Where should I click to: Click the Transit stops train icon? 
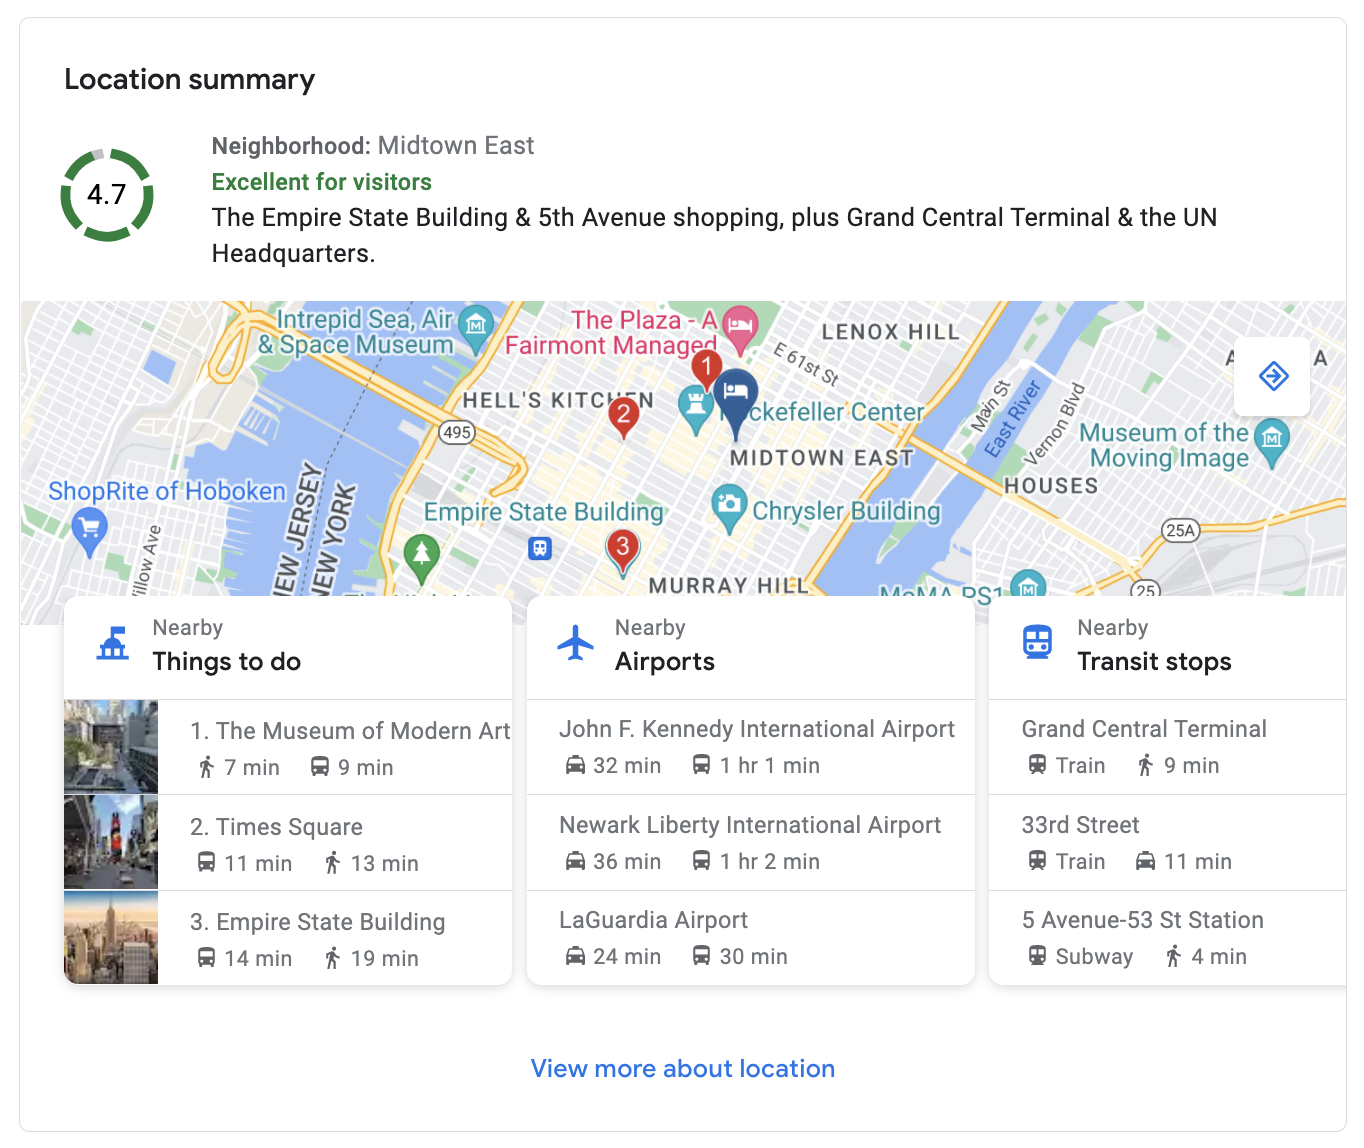coord(1037,642)
